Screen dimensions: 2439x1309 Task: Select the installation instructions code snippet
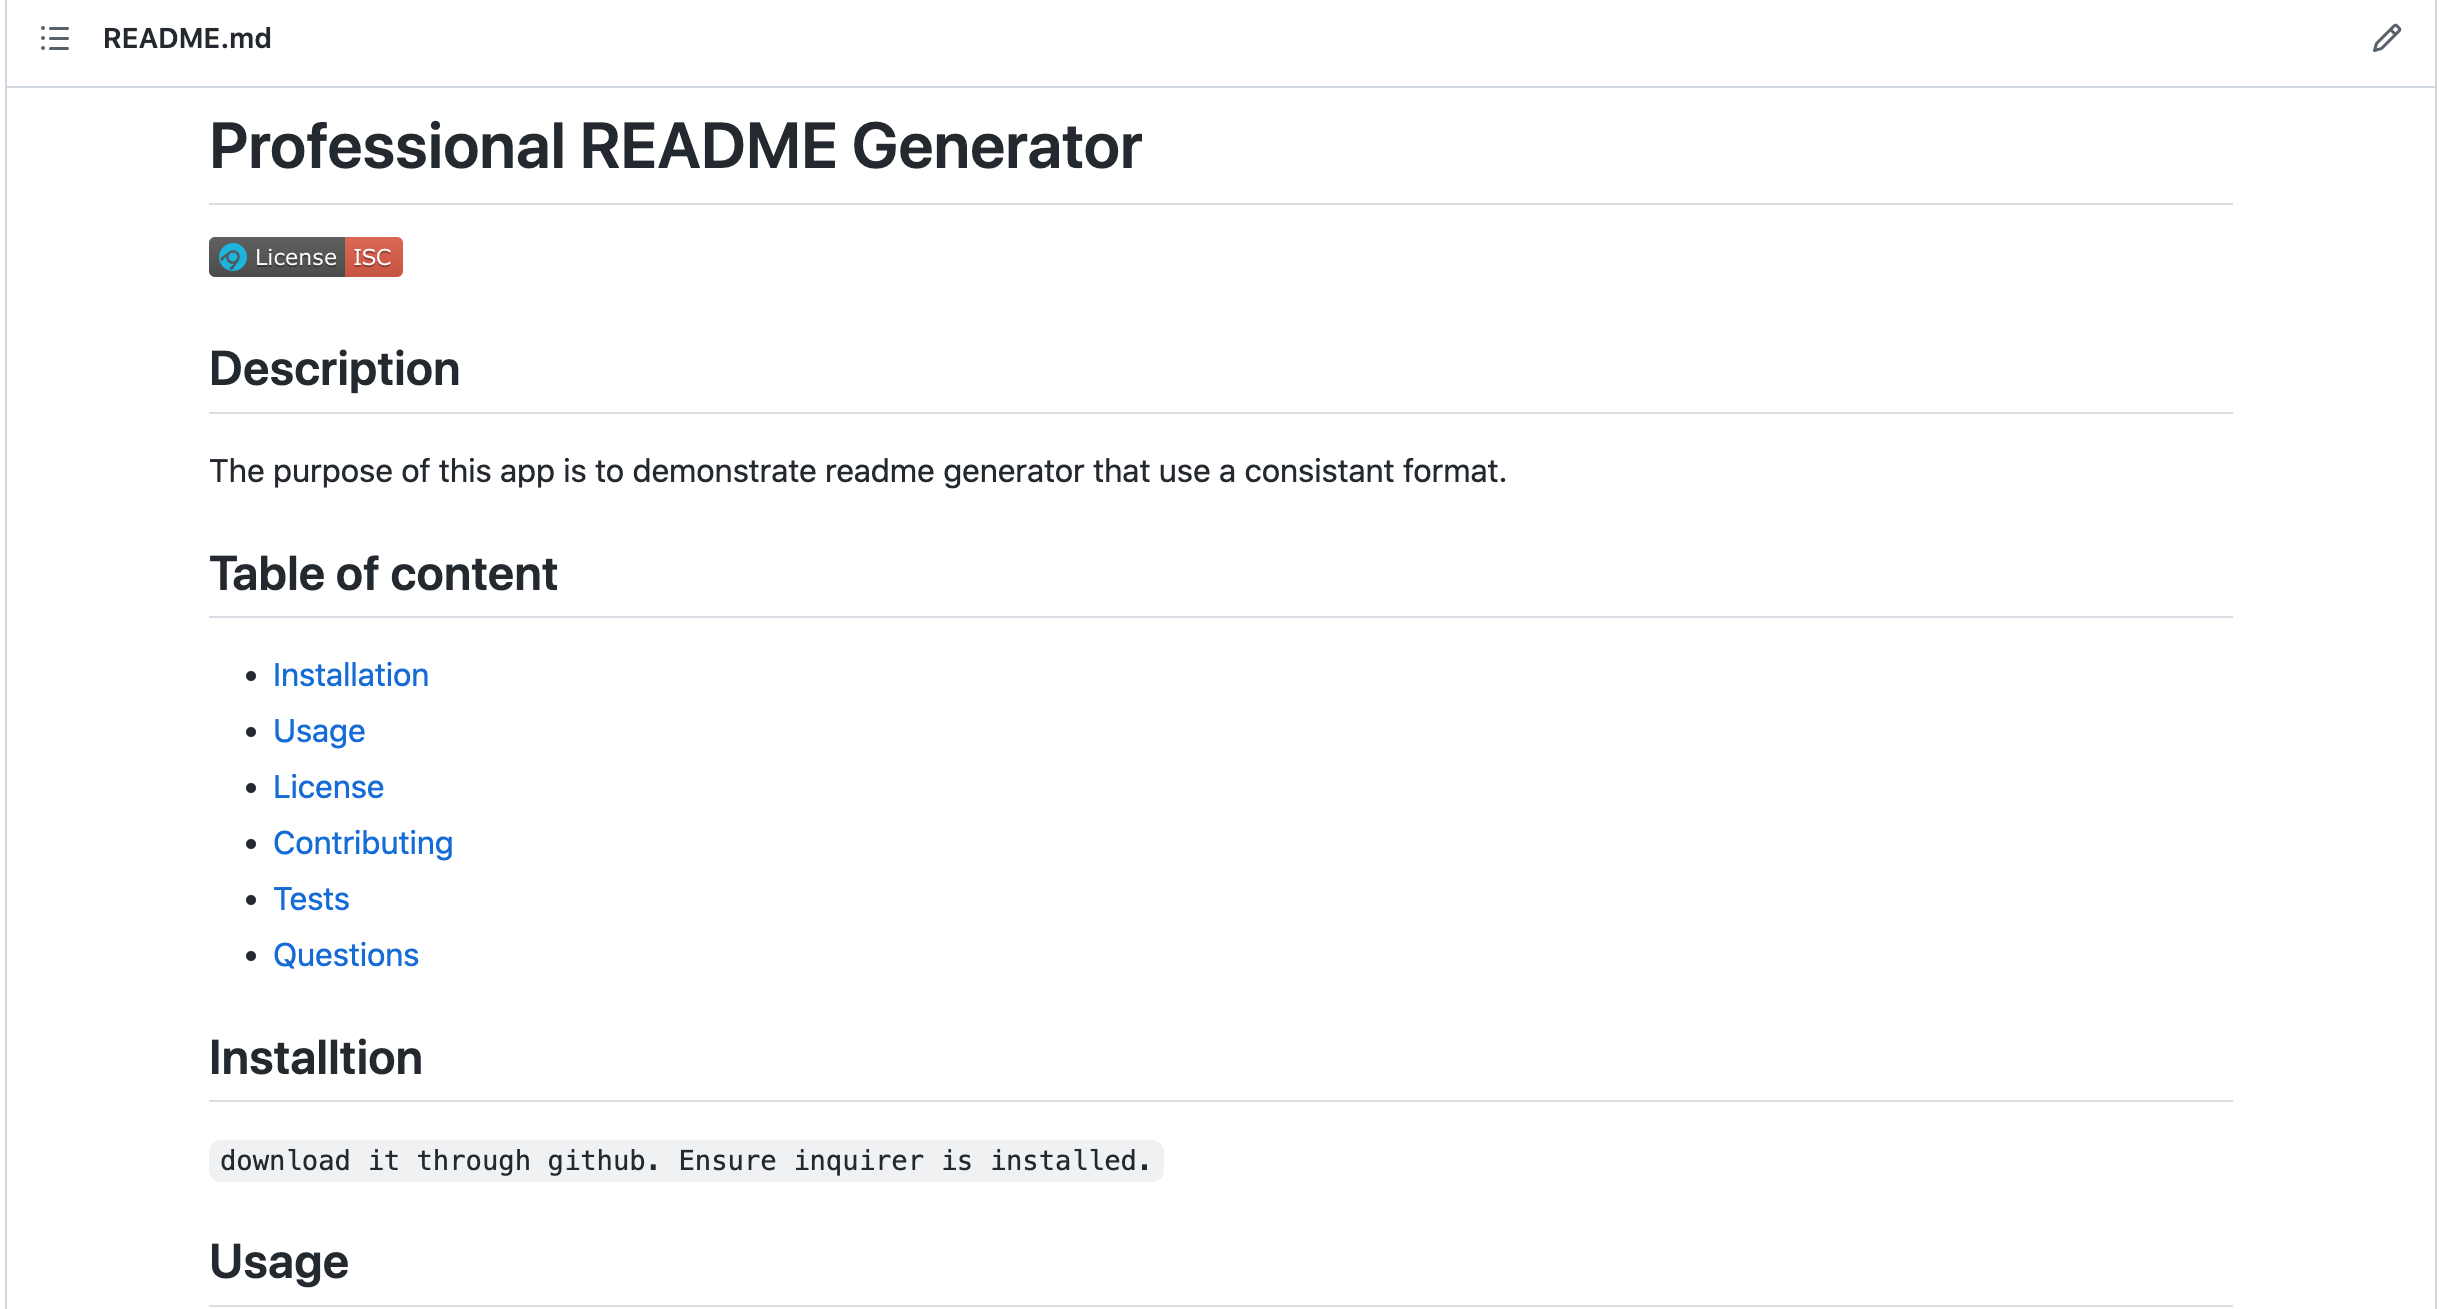click(685, 1160)
